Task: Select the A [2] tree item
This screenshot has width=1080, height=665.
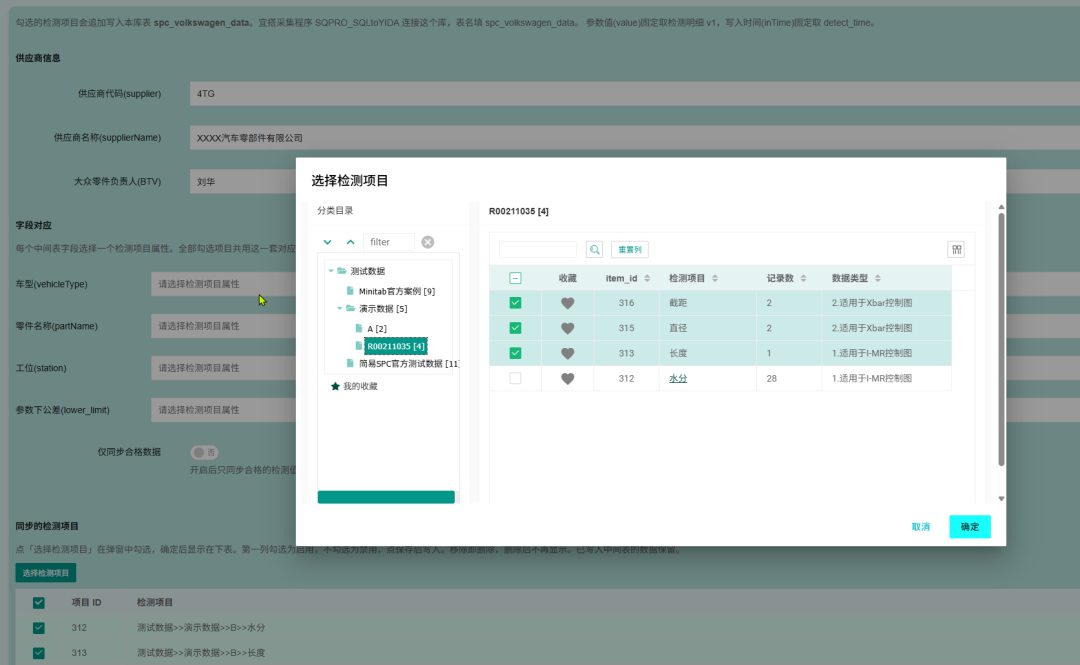Action: click(377, 329)
